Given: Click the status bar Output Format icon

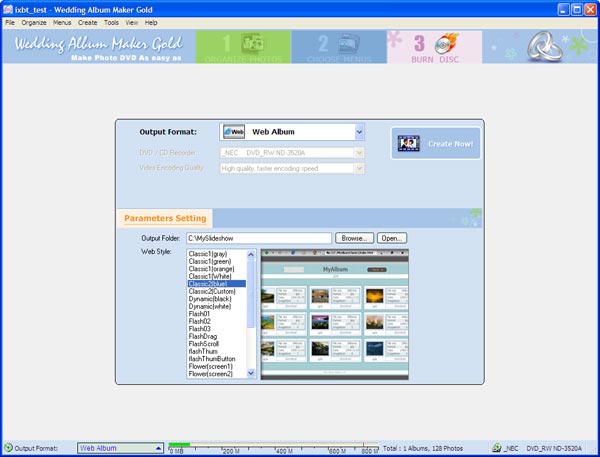Looking at the screenshot, I should click(x=8, y=448).
